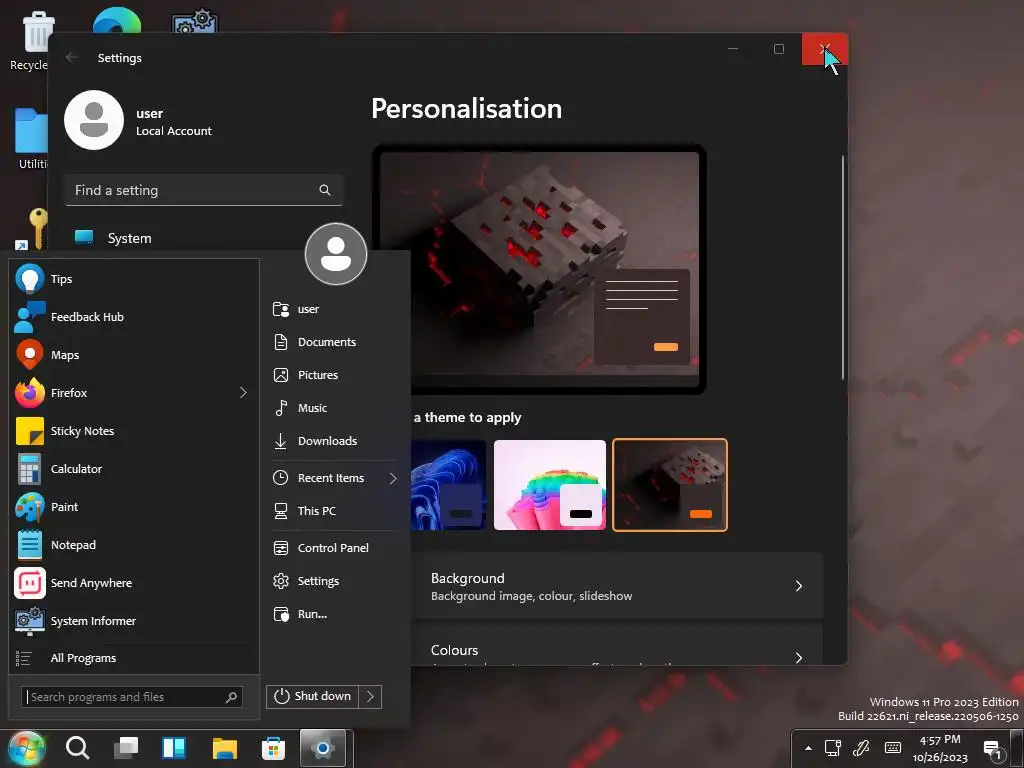1024x768 pixels.
Task: Launch the Calculator app
Action: (x=134, y=469)
